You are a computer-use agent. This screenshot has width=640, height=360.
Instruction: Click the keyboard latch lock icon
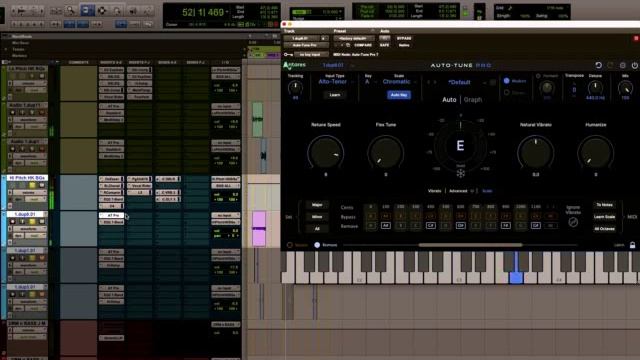pos(632,245)
